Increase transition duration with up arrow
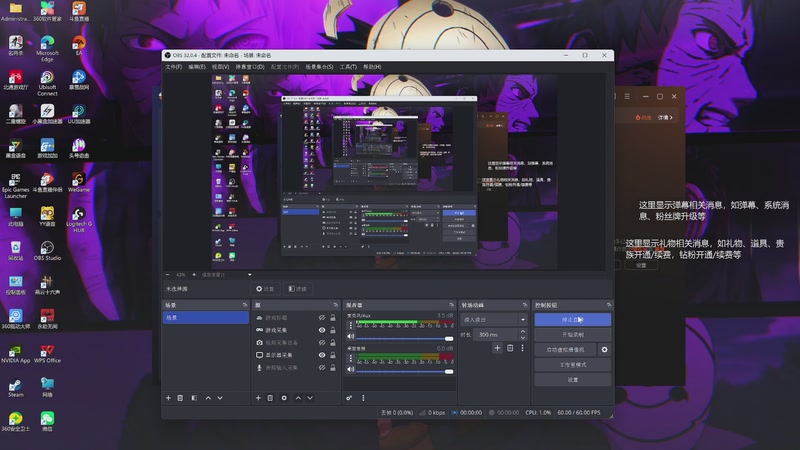 click(522, 332)
